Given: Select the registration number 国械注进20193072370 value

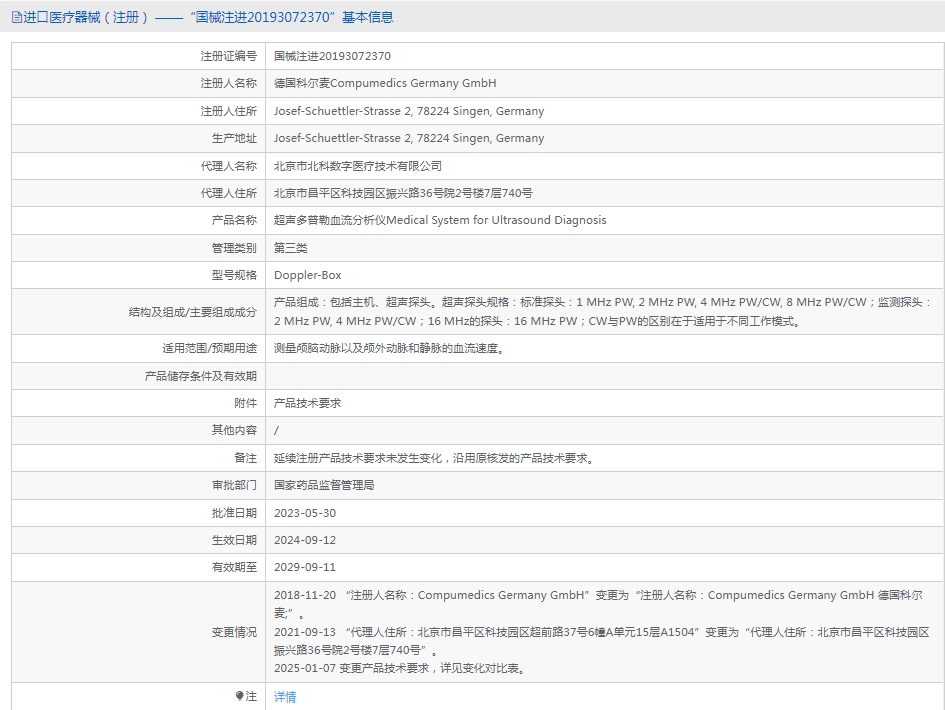Looking at the screenshot, I should coord(332,57).
